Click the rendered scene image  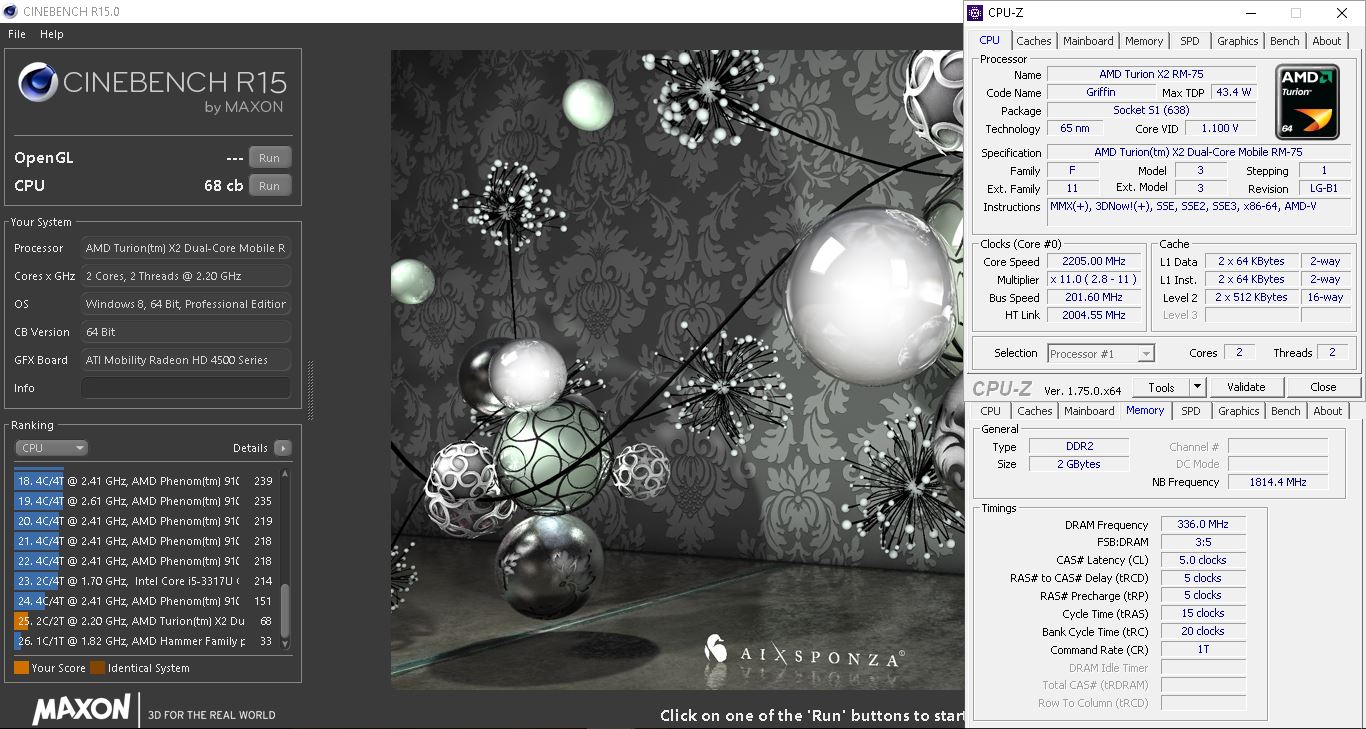click(677, 370)
